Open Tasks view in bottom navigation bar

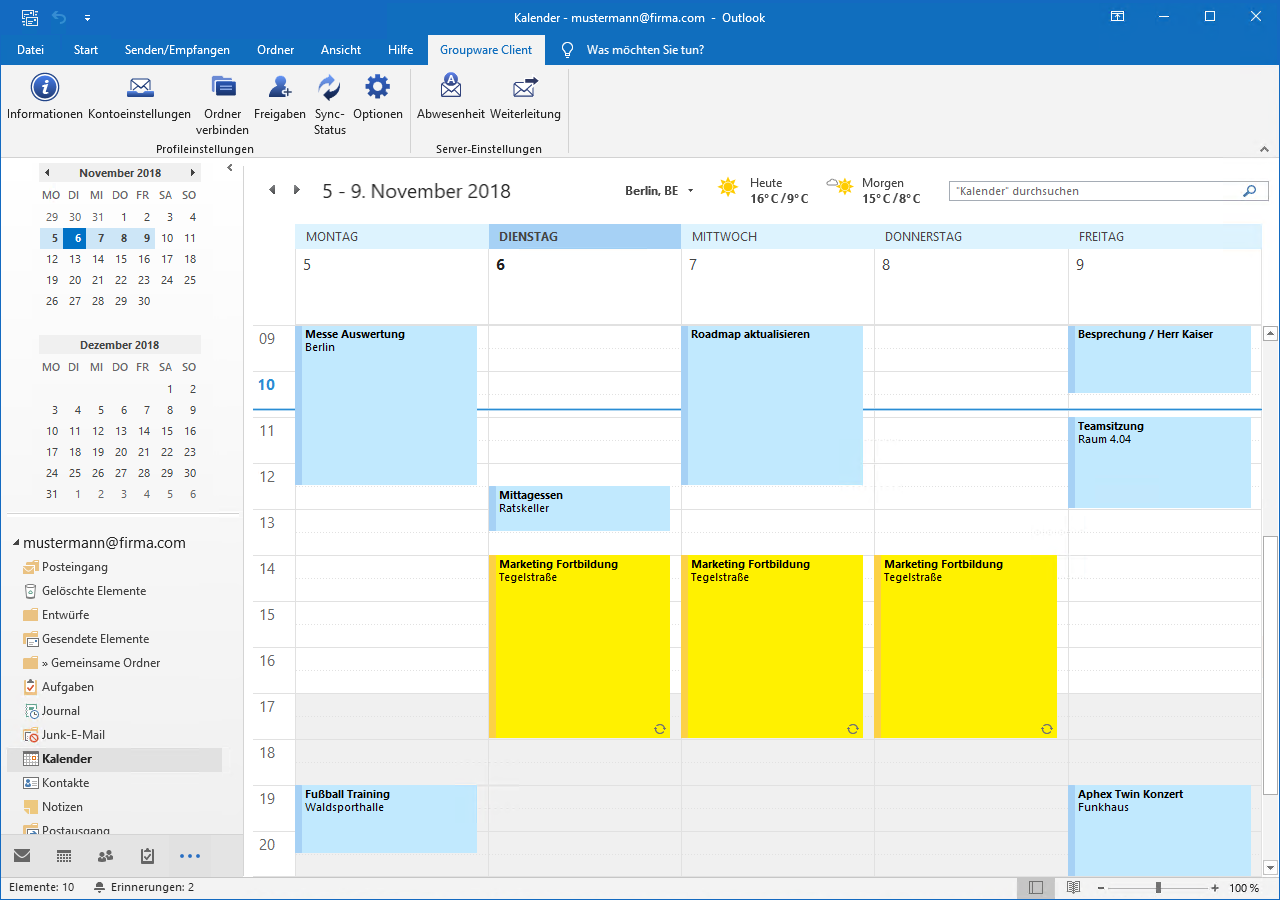(x=148, y=856)
